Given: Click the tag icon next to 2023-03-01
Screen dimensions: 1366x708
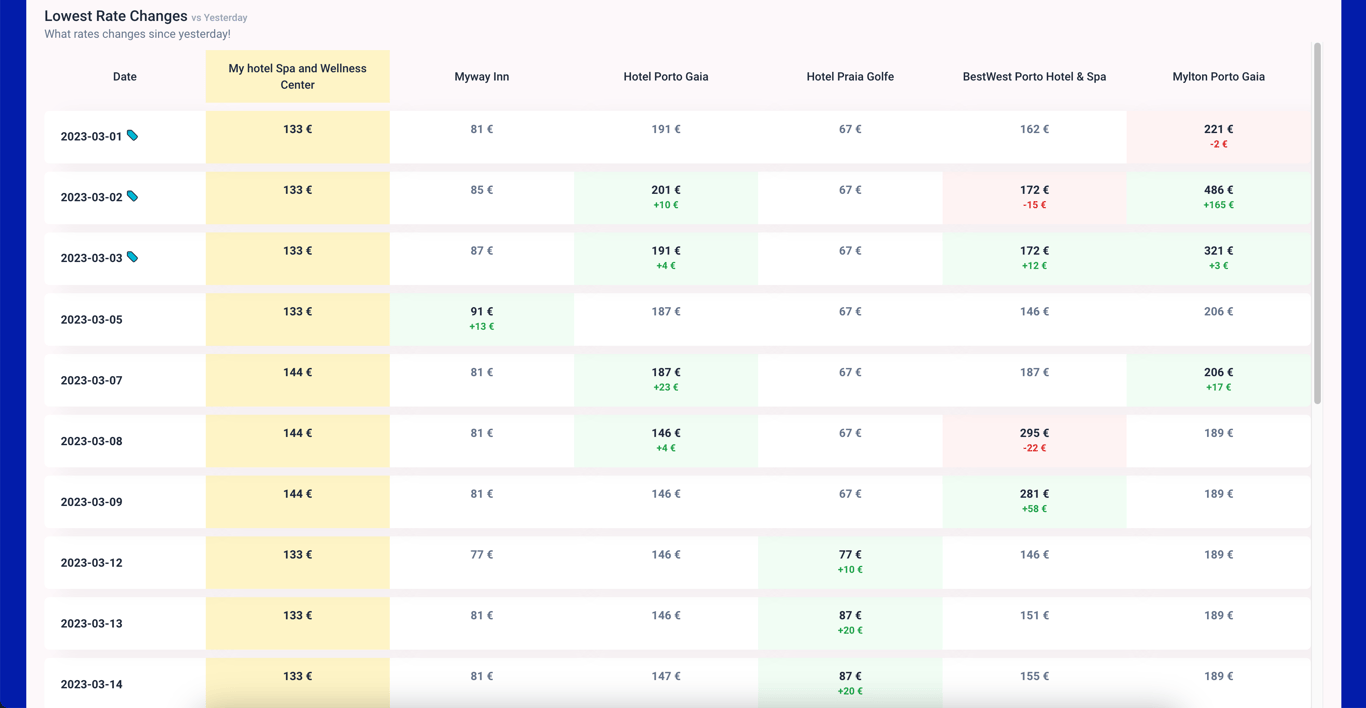Looking at the screenshot, I should click(x=132, y=136).
